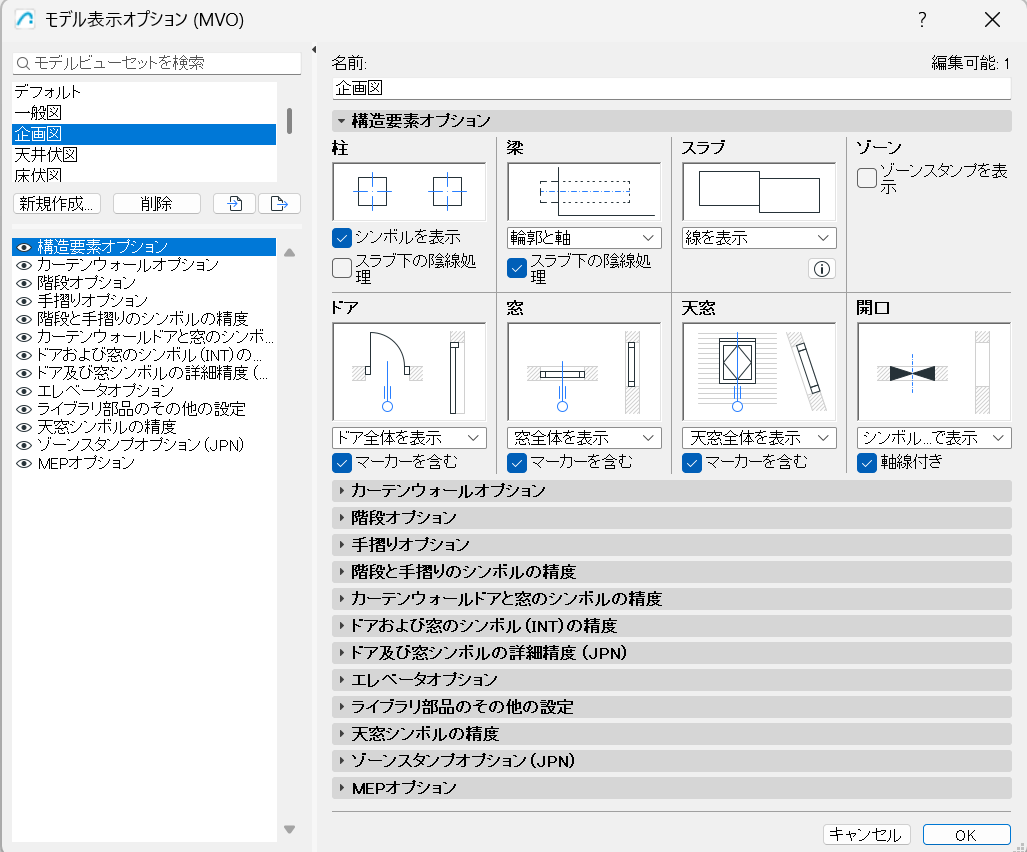Hide エレベータオプション using its eye icon
The height and width of the screenshot is (852, 1027).
pos(22,391)
